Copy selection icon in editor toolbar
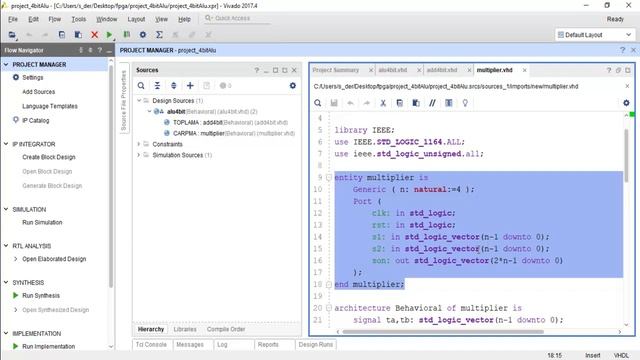The image size is (640, 360). click(x=400, y=103)
